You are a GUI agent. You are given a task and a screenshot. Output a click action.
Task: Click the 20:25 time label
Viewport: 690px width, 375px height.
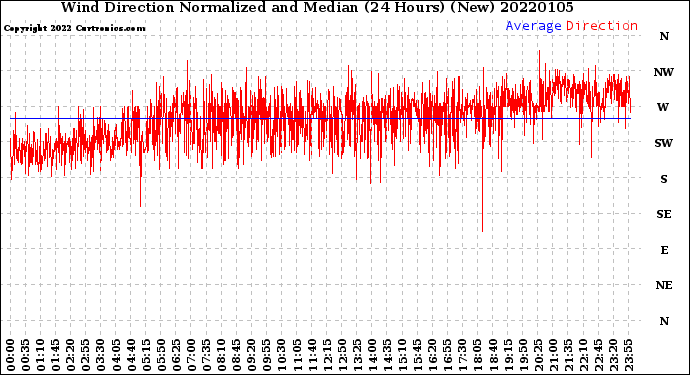pyautogui.click(x=538, y=355)
